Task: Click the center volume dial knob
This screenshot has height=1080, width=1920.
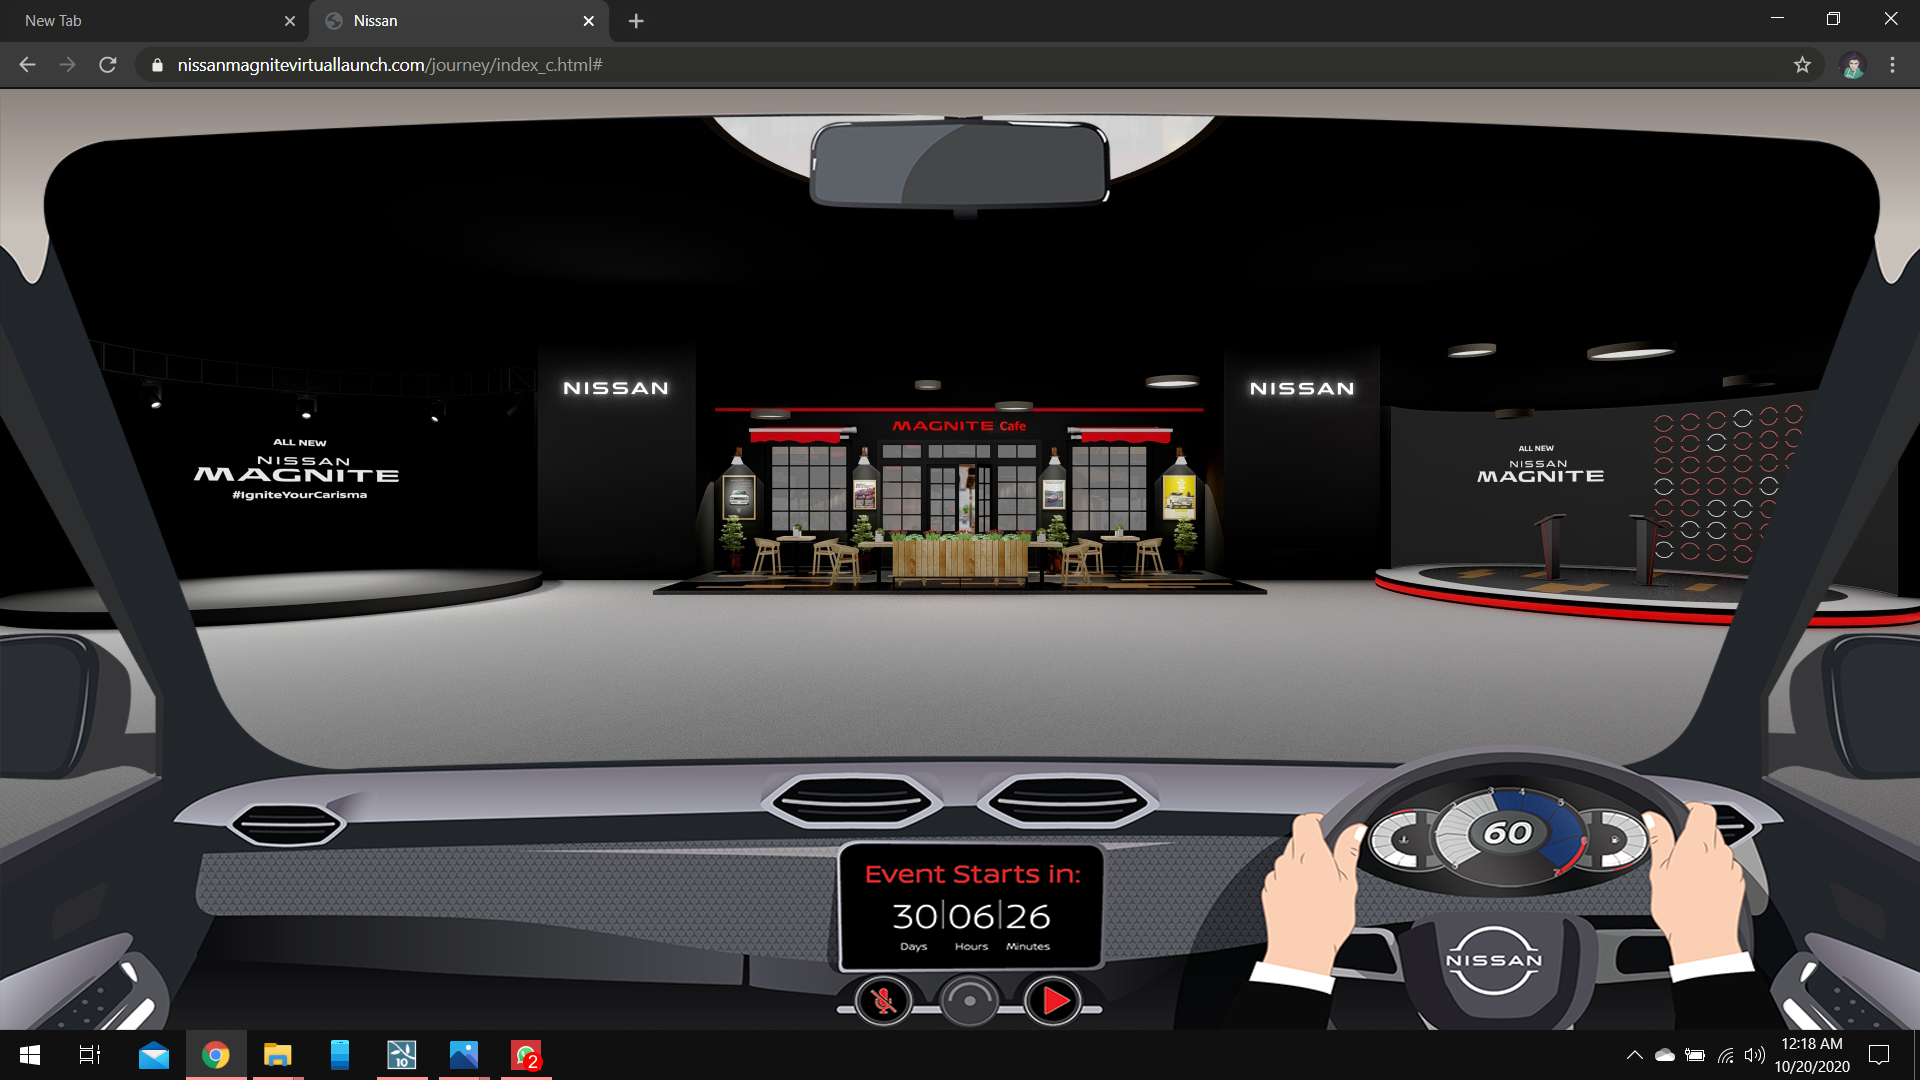Action: [x=969, y=1001]
